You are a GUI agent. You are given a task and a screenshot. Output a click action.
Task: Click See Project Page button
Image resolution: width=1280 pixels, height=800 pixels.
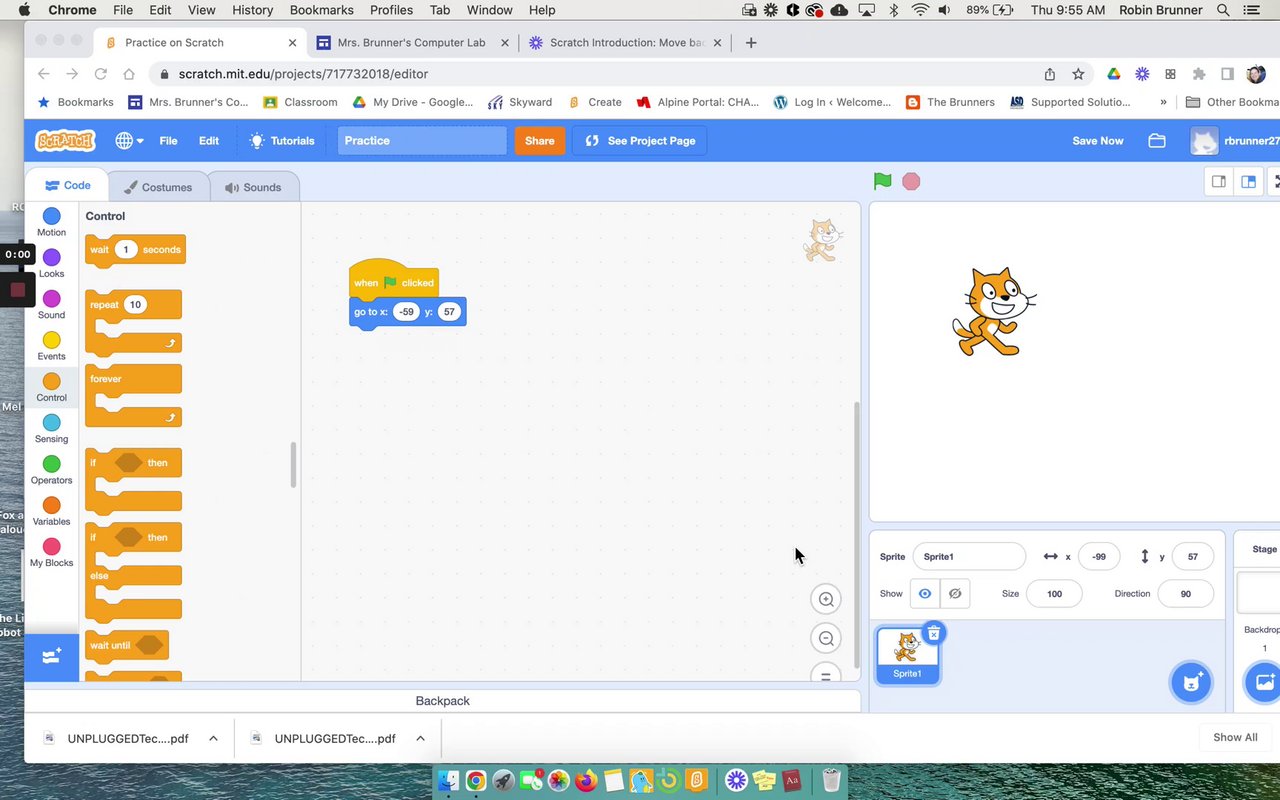[640, 141]
